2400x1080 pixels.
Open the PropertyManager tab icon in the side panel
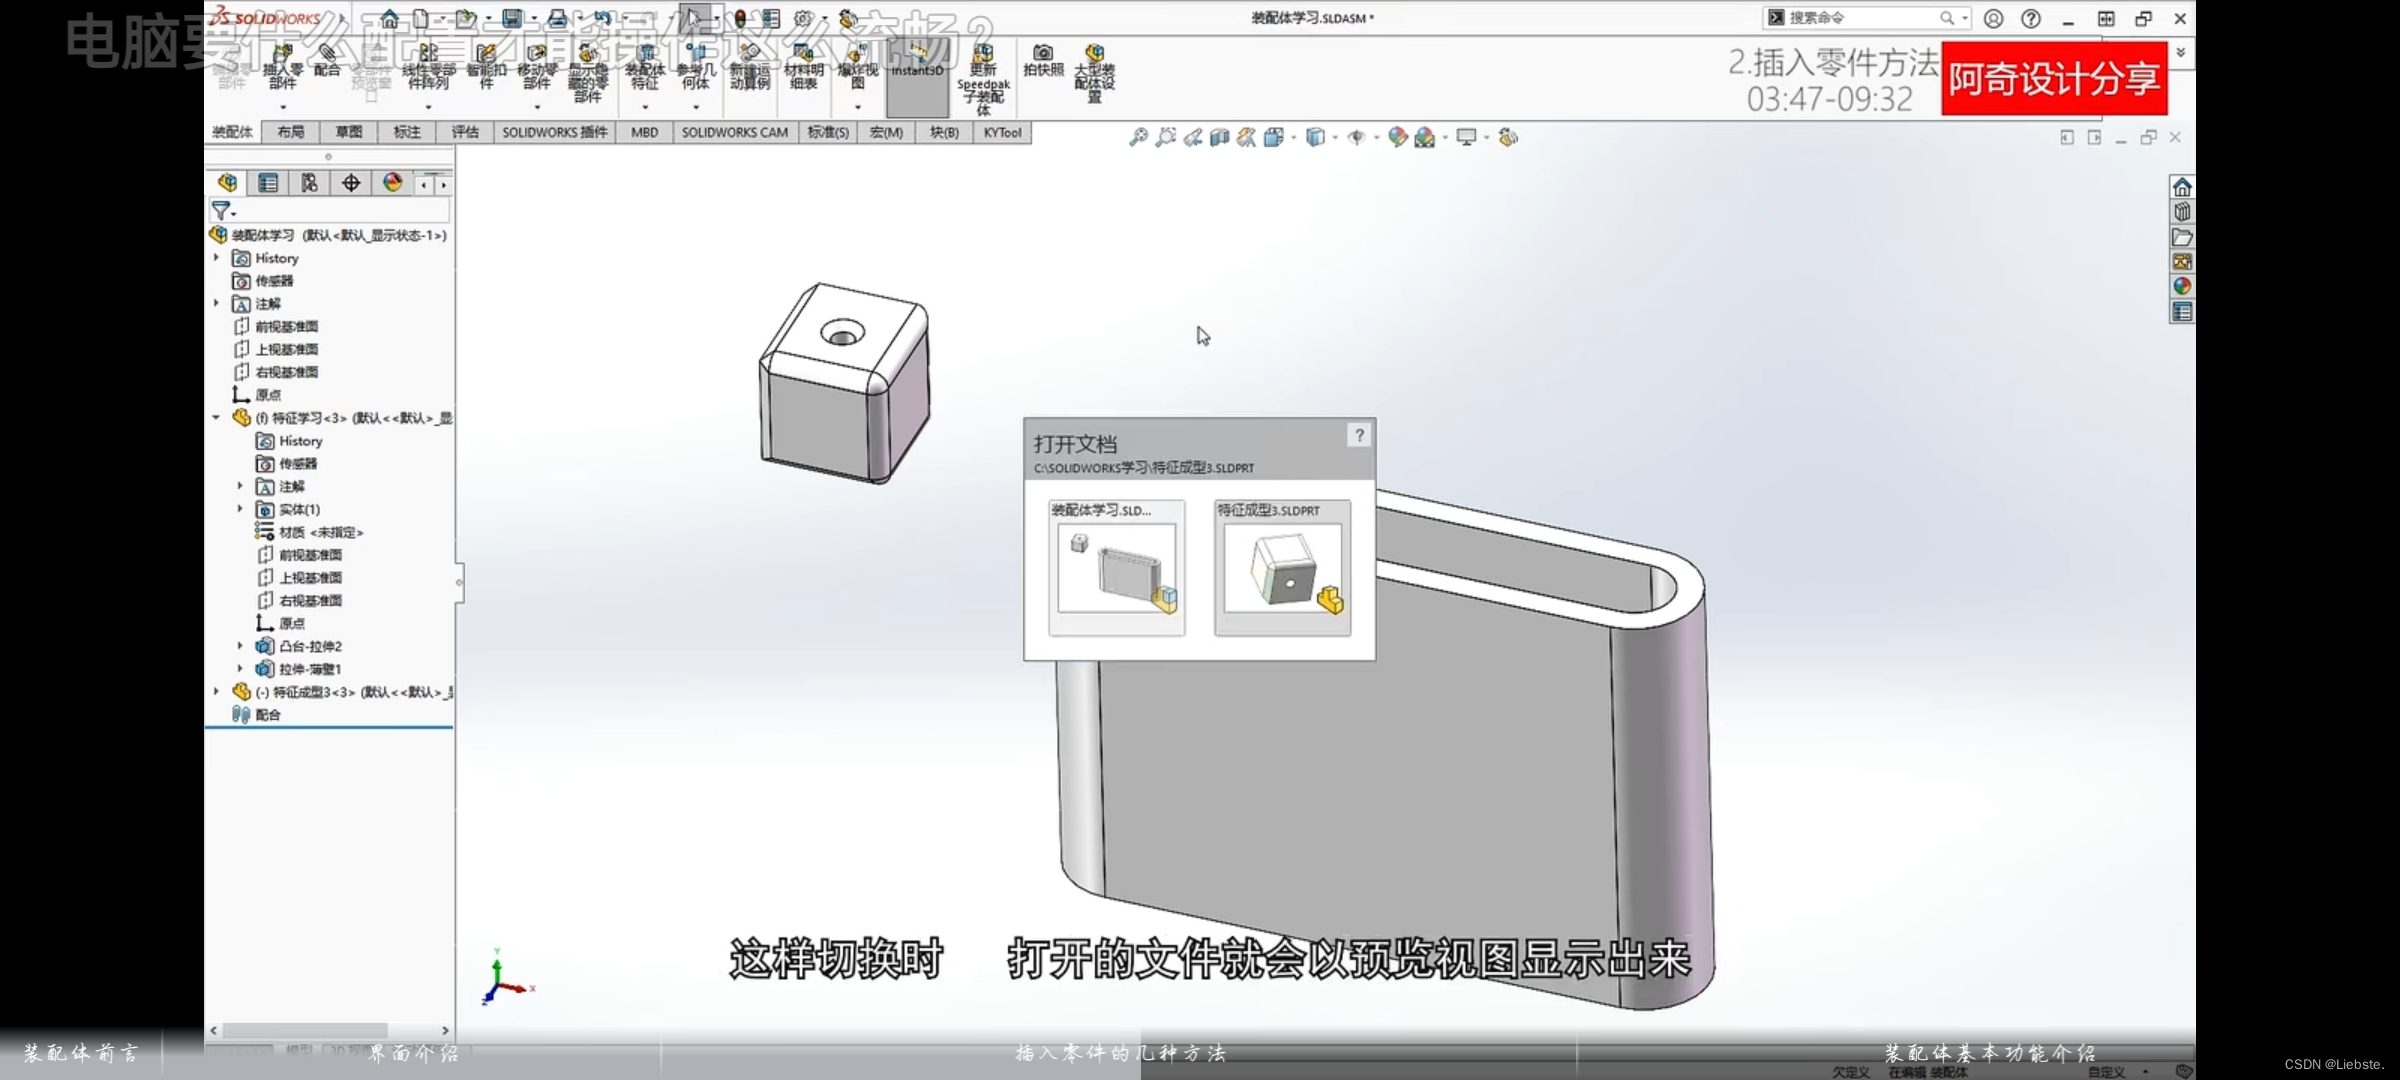(x=268, y=183)
